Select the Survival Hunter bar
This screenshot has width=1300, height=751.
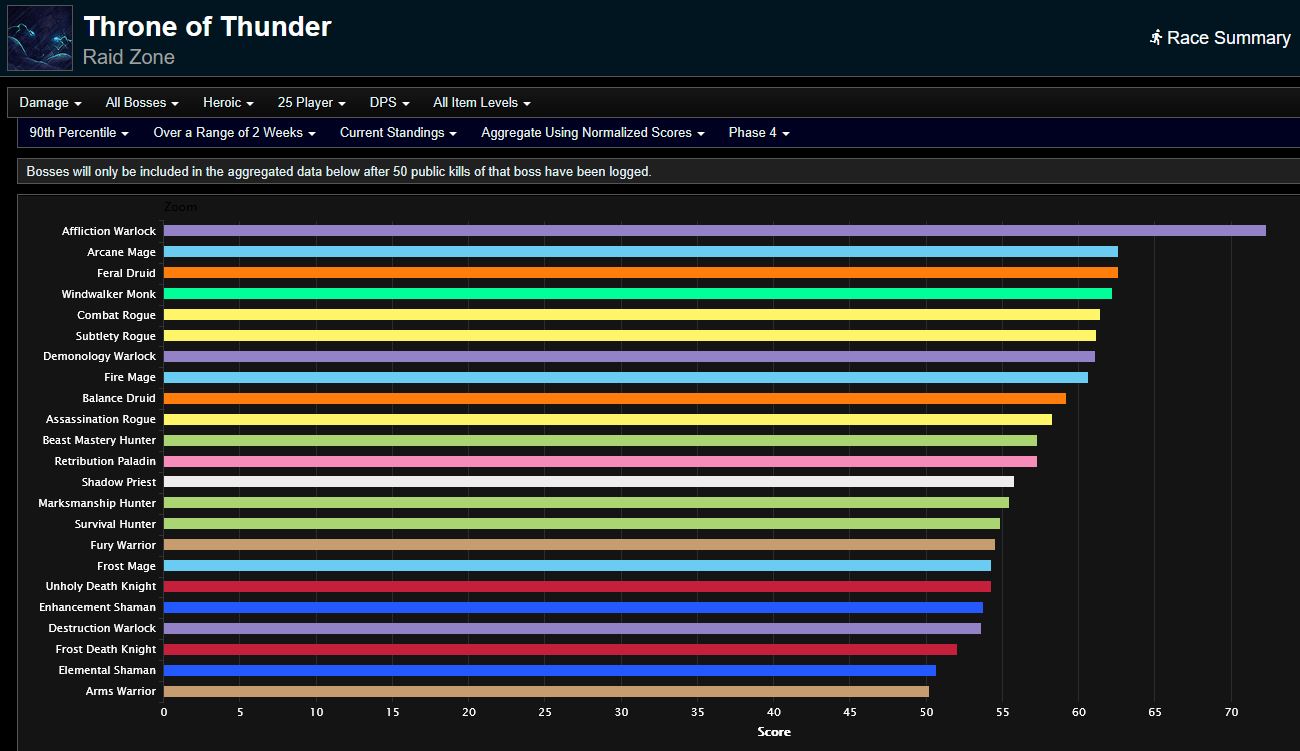point(581,524)
